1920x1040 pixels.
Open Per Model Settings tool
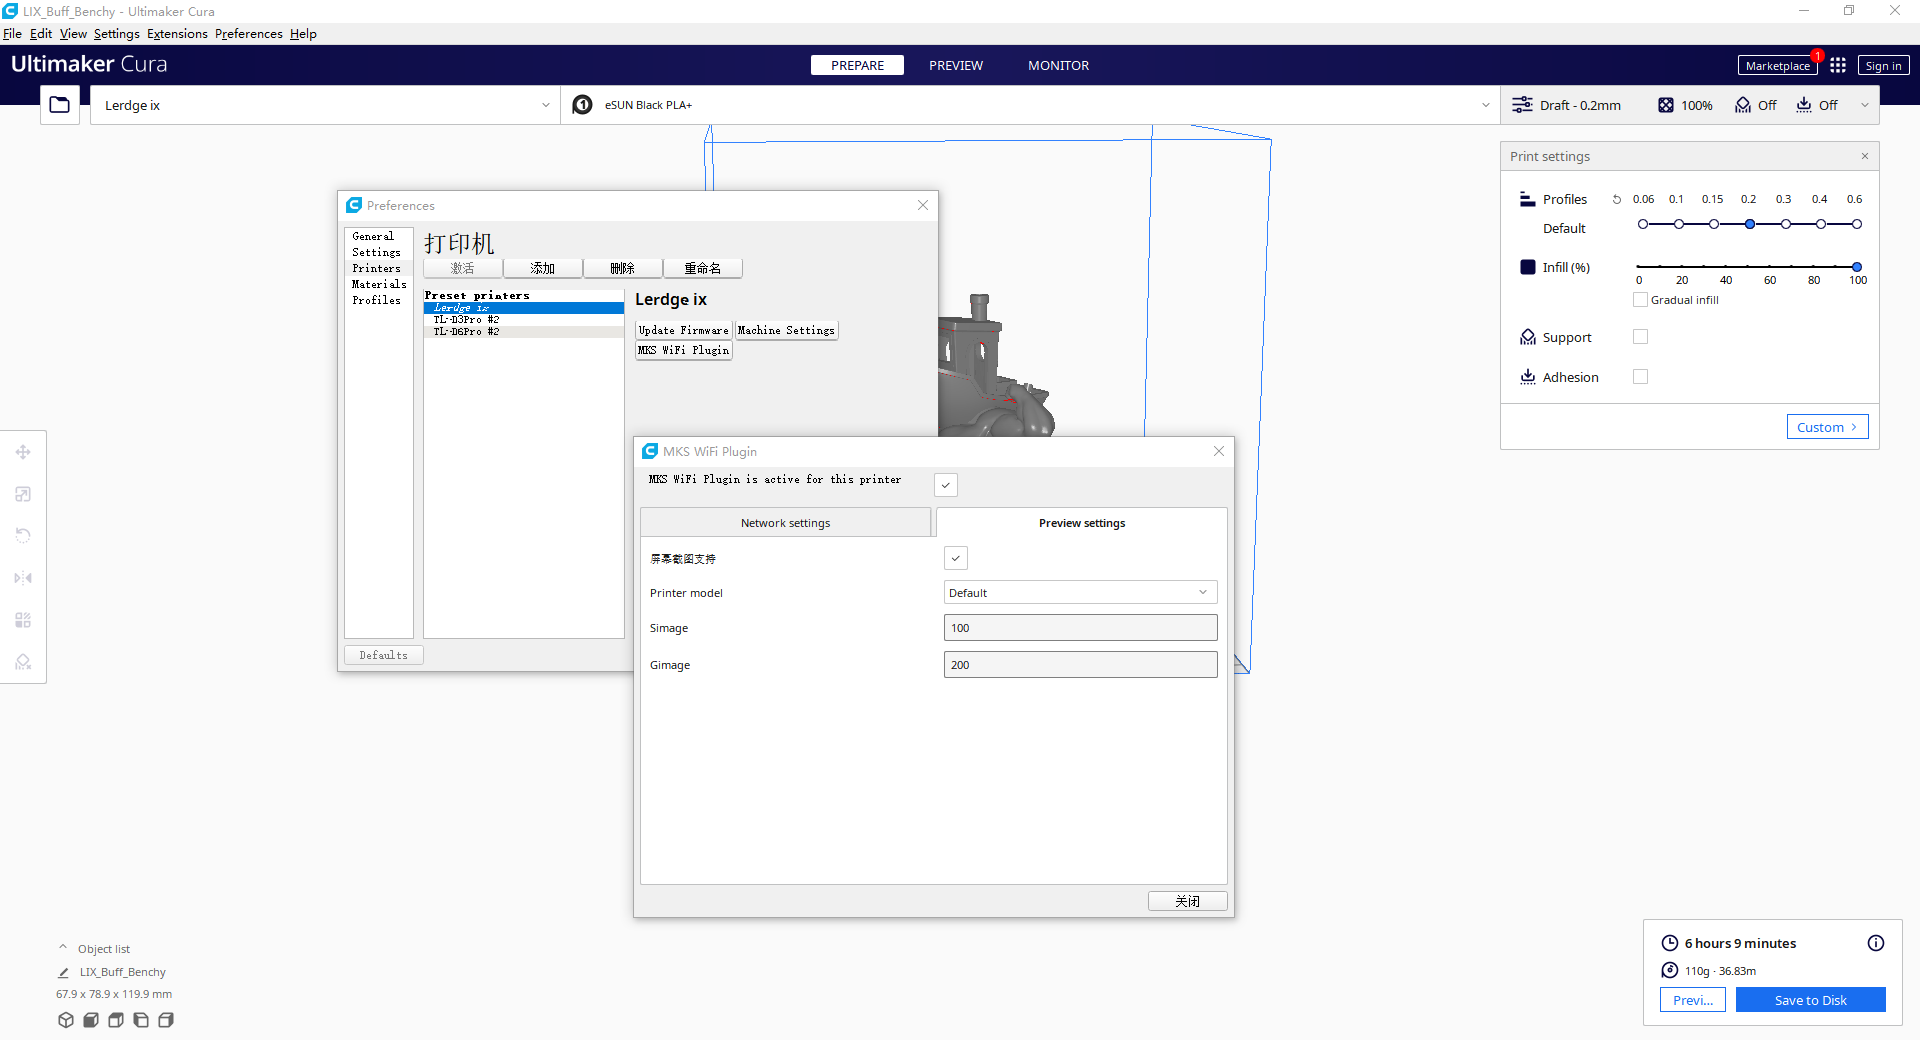point(22,620)
